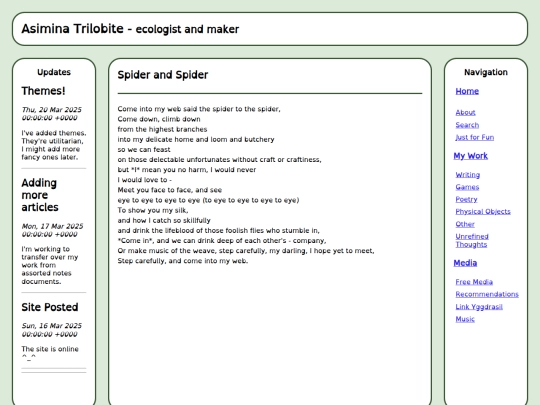The image size is (540, 405).
Task: Open the Unrefined Thoughts link
Action: (x=472, y=240)
